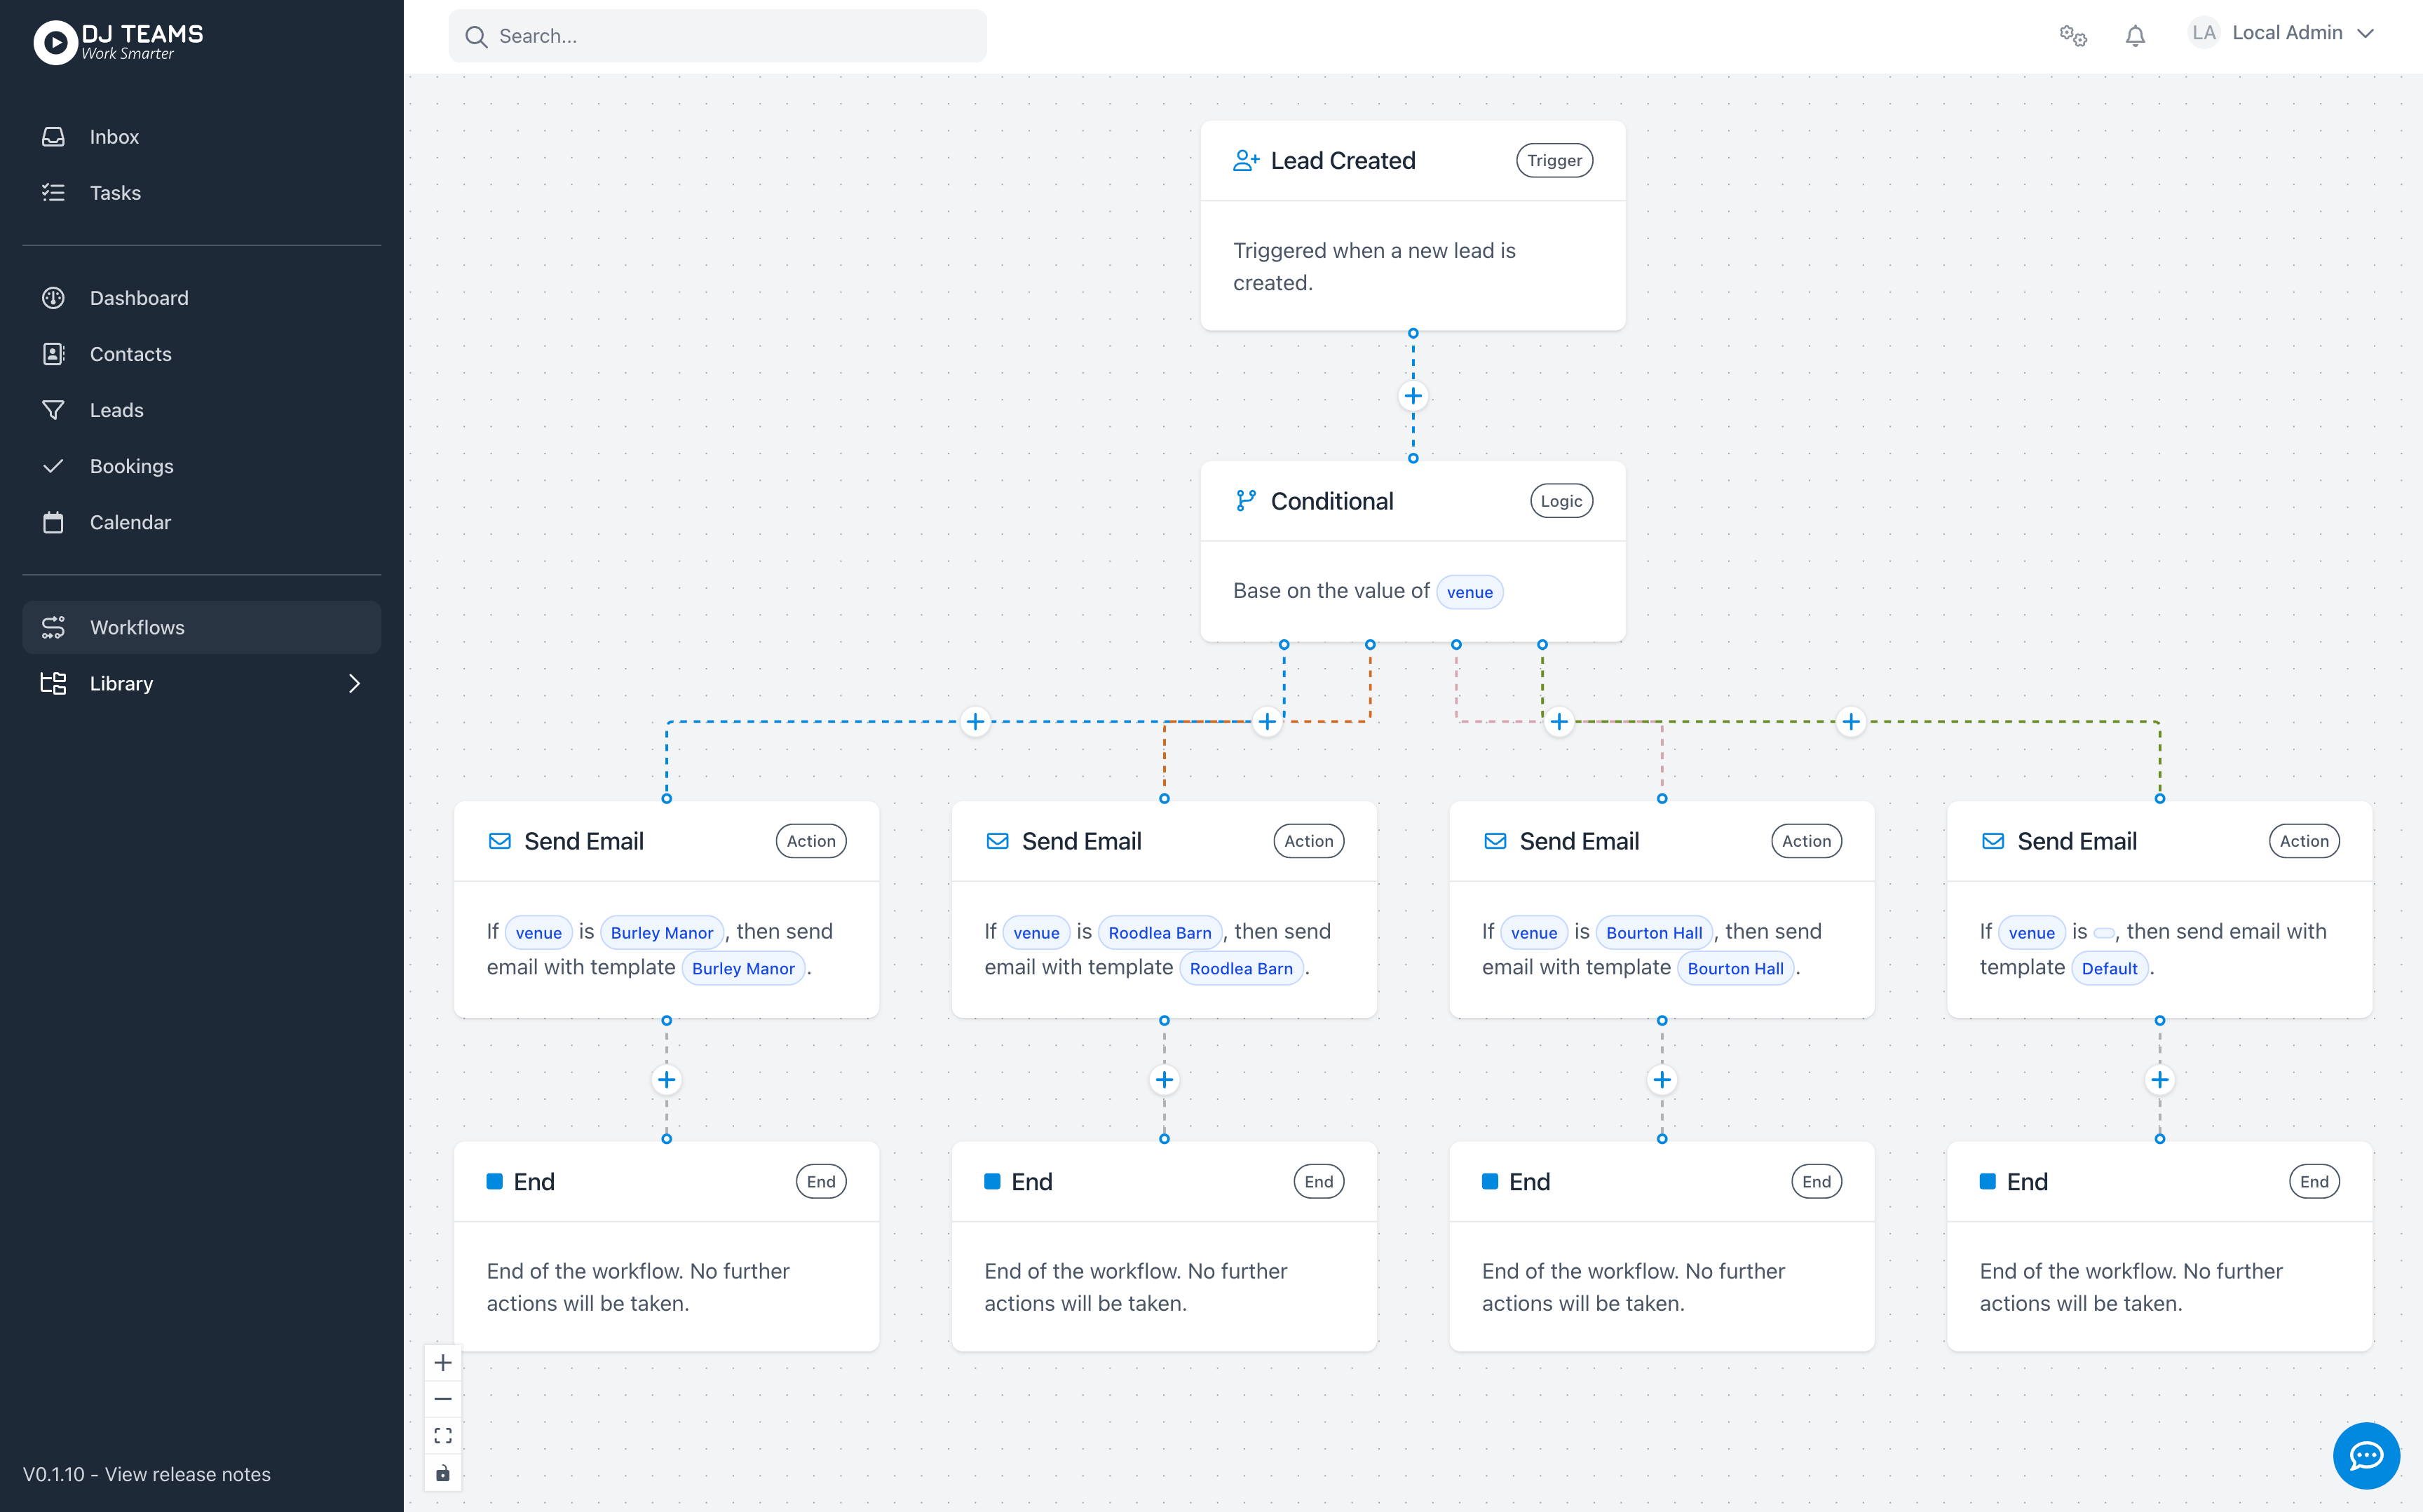The height and width of the screenshot is (1512, 2423).
Task: Click into the Search field
Action: coord(717,35)
